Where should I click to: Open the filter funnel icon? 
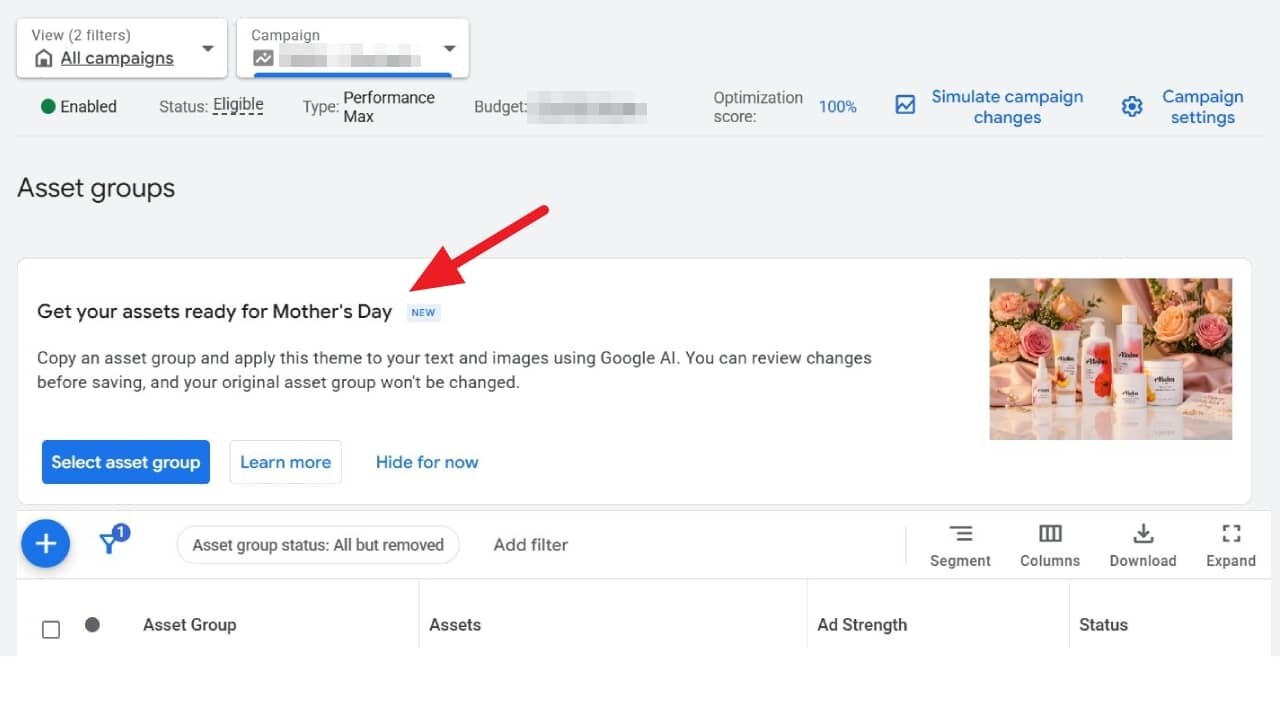[112, 542]
